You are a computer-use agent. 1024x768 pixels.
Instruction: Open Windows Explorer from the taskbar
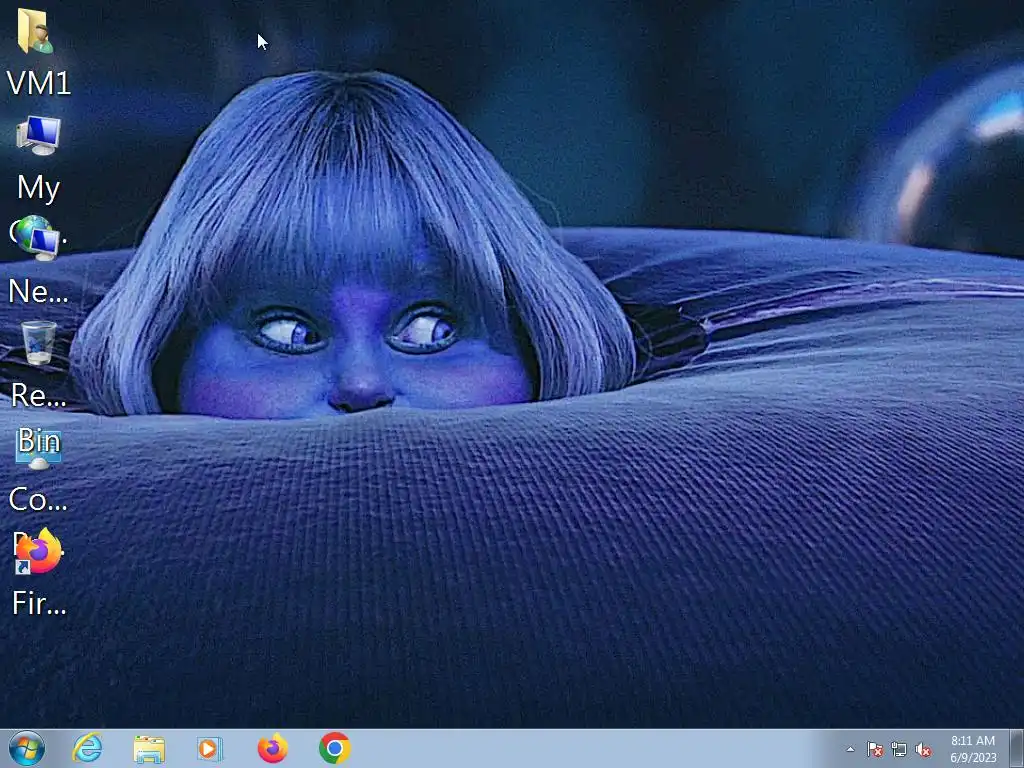pos(149,748)
